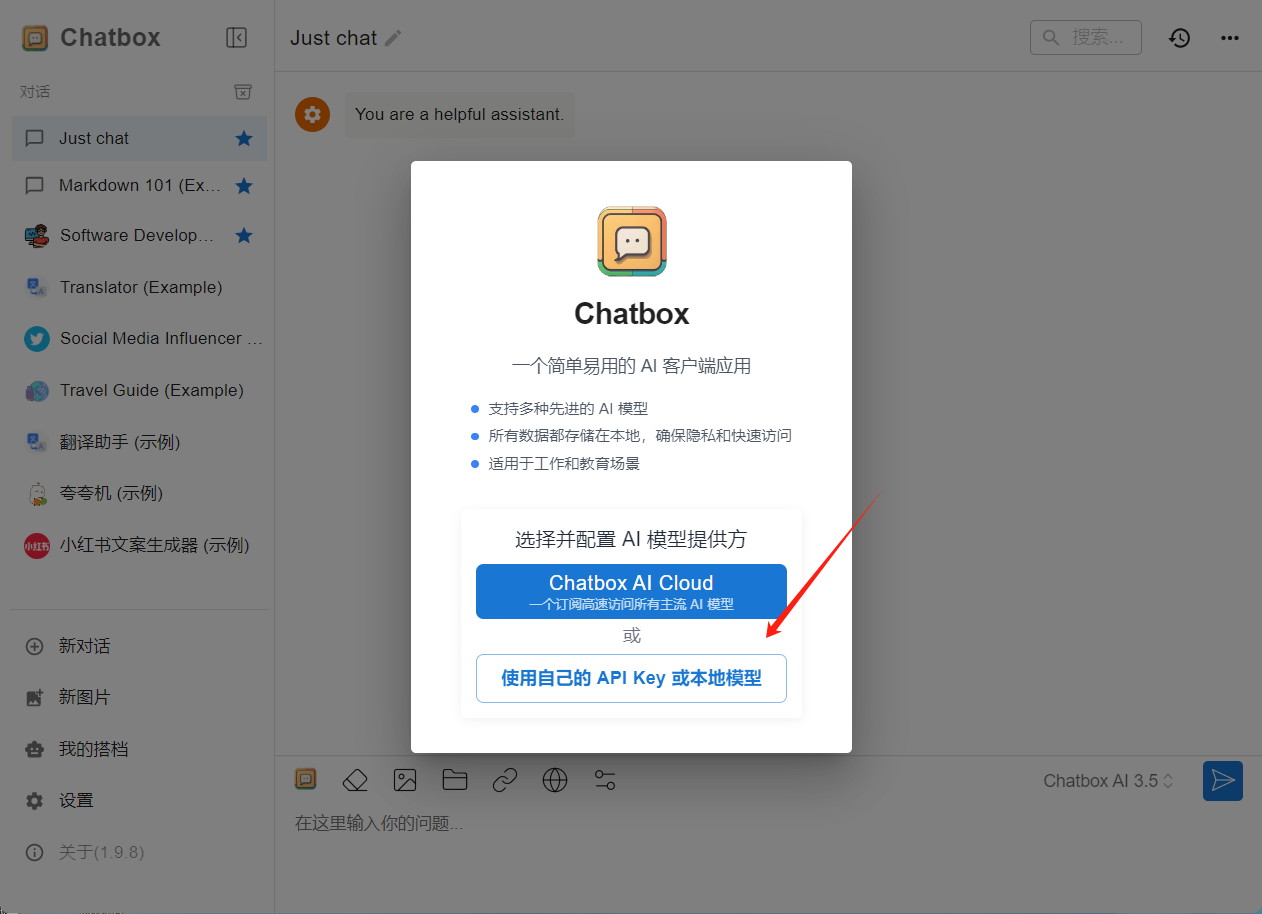Click the archive/clear conversations icon beside 对话
This screenshot has width=1262, height=914.
tap(243, 92)
